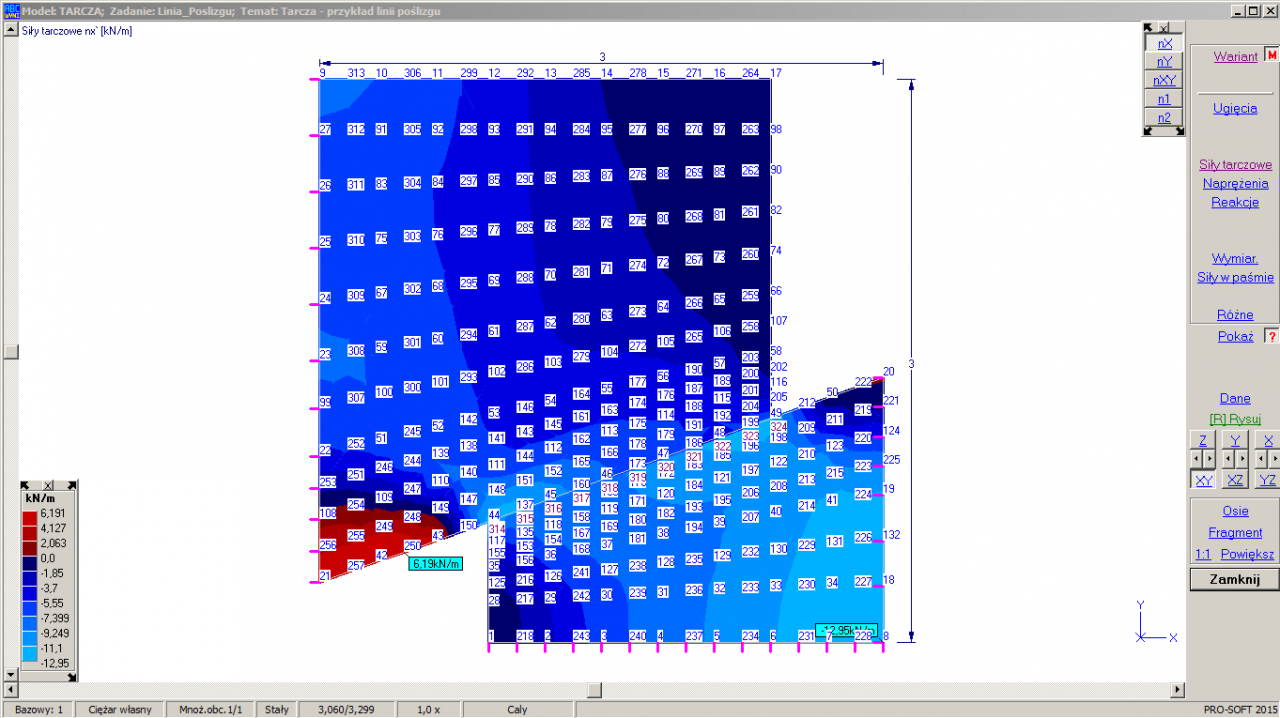Viewport: 1280px width, 718px height.
Task: Click the horizontal scrollbar thumb at bottom
Action: (594, 690)
